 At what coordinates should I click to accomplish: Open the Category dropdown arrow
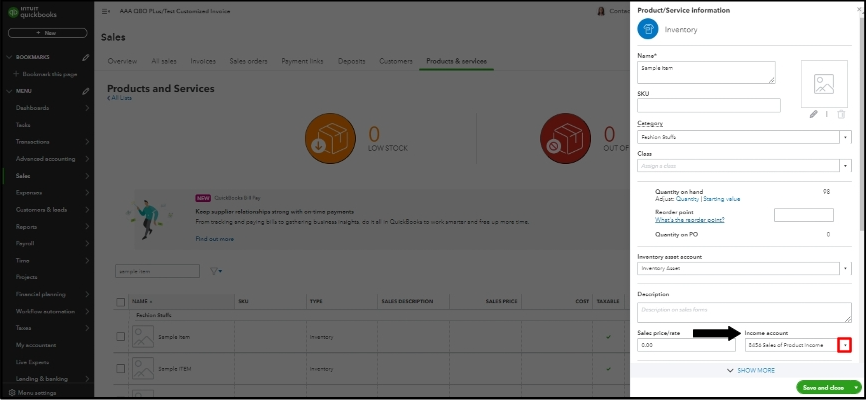[846, 137]
